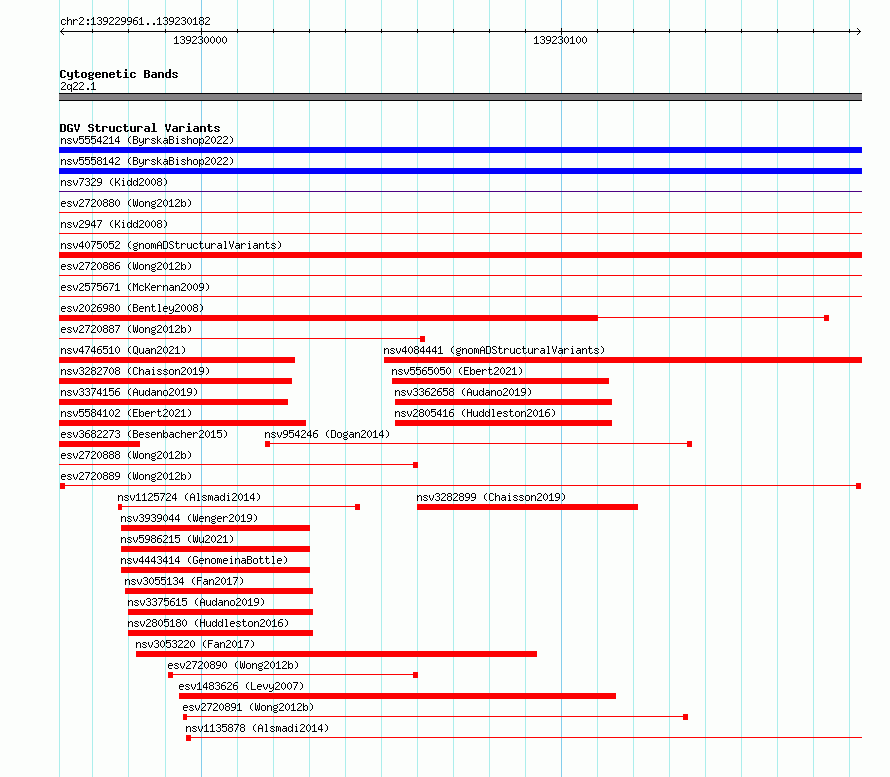Click the right end square of esv2720891
This screenshot has height=777, width=890.
point(686,717)
